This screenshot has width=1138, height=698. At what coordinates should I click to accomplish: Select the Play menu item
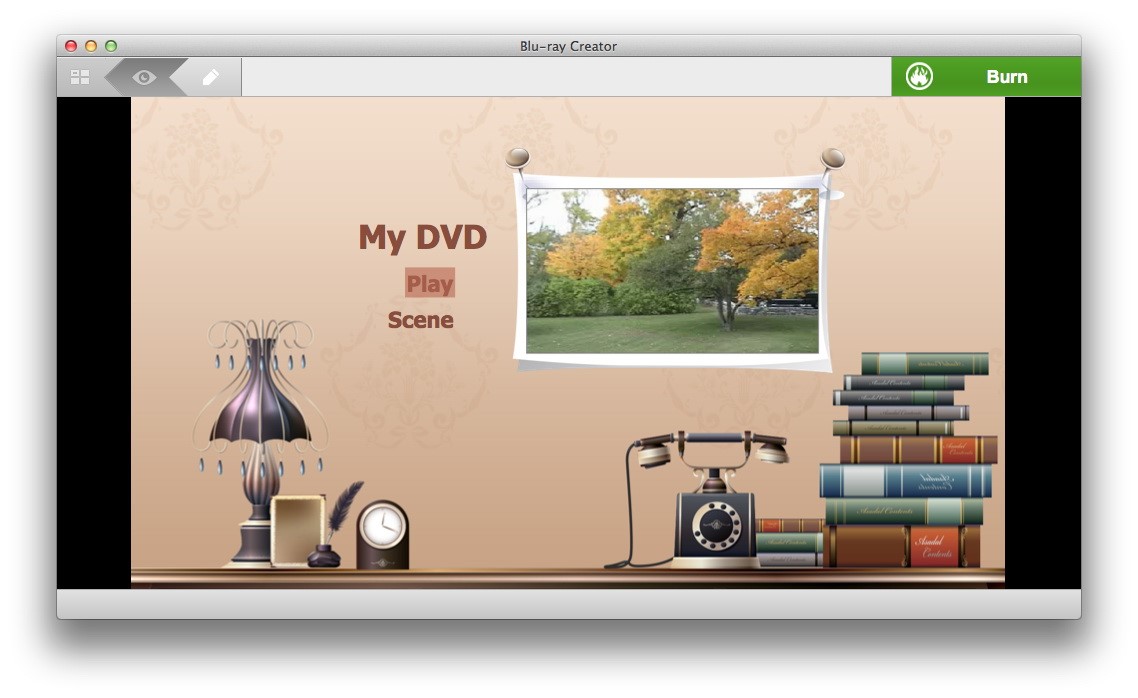point(430,283)
